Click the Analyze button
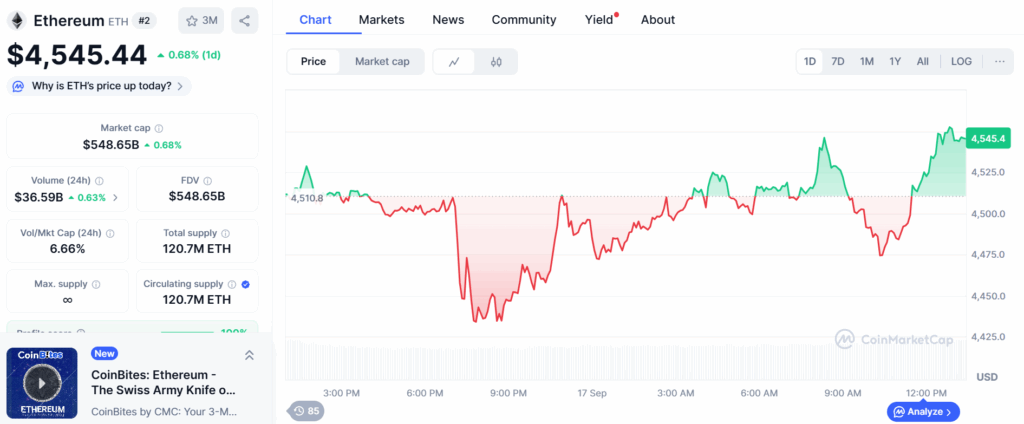Viewport: 1024px width, 424px height. 924,411
